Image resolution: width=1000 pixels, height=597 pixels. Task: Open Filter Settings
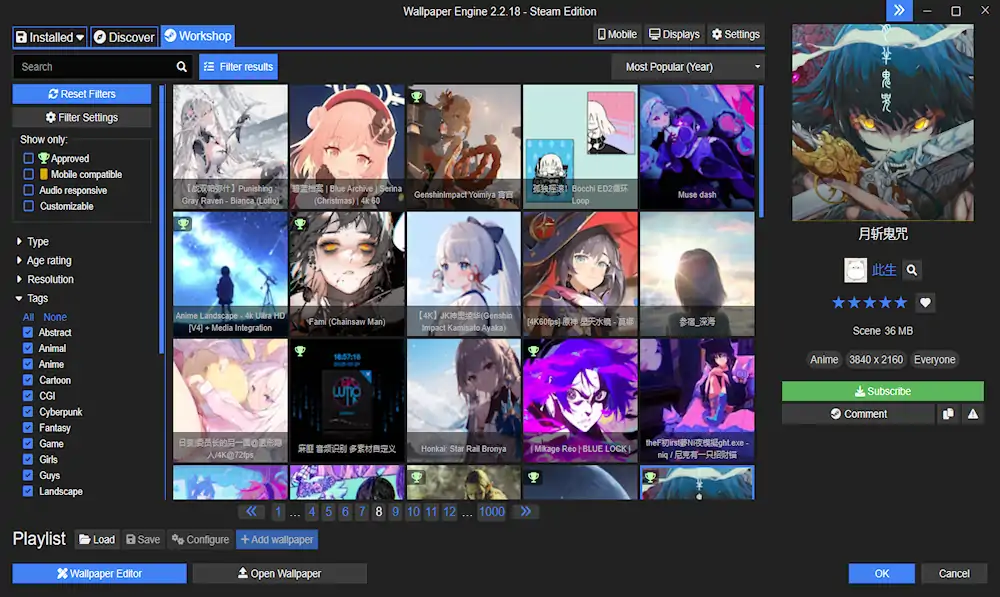click(82, 117)
